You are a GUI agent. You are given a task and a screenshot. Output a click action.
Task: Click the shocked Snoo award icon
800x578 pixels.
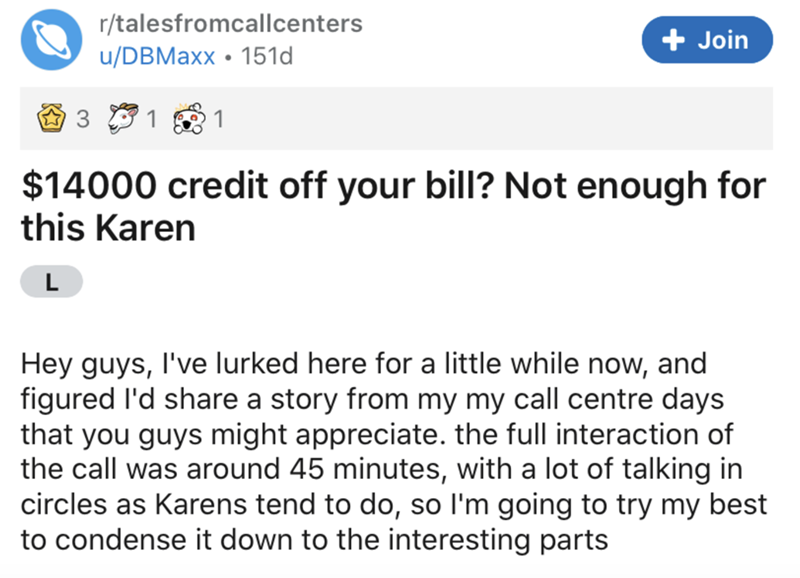click(189, 120)
